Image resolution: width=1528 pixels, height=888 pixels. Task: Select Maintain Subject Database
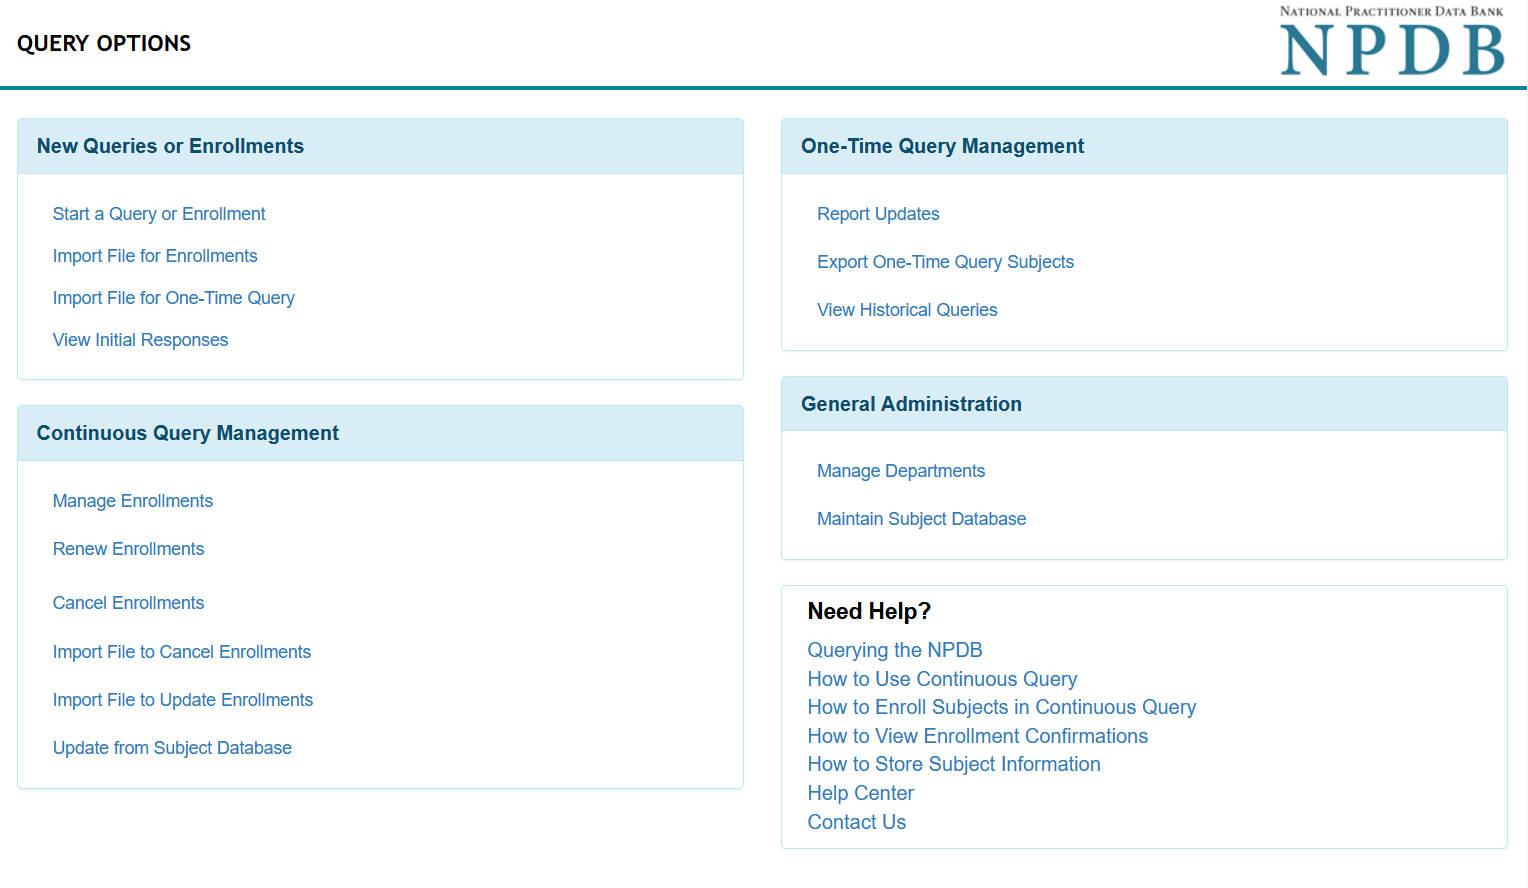pyautogui.click(x=921, y=518)
